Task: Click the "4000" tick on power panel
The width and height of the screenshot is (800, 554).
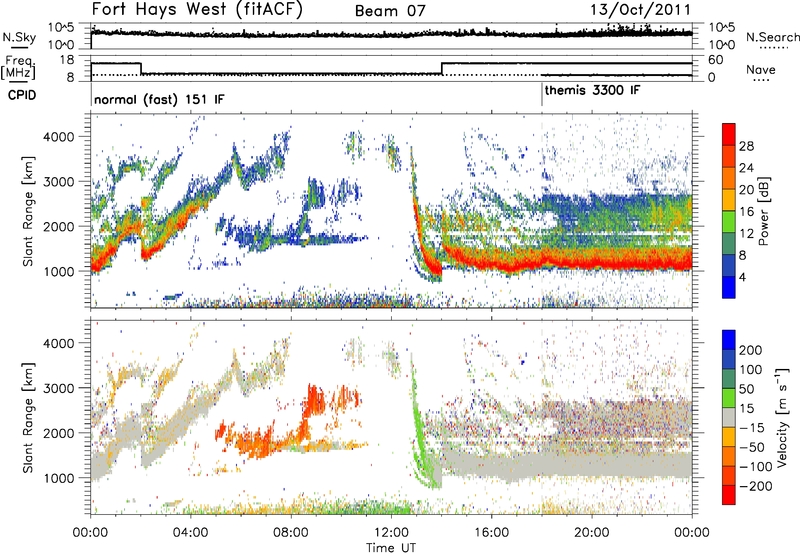Action: tap(58, 137)
